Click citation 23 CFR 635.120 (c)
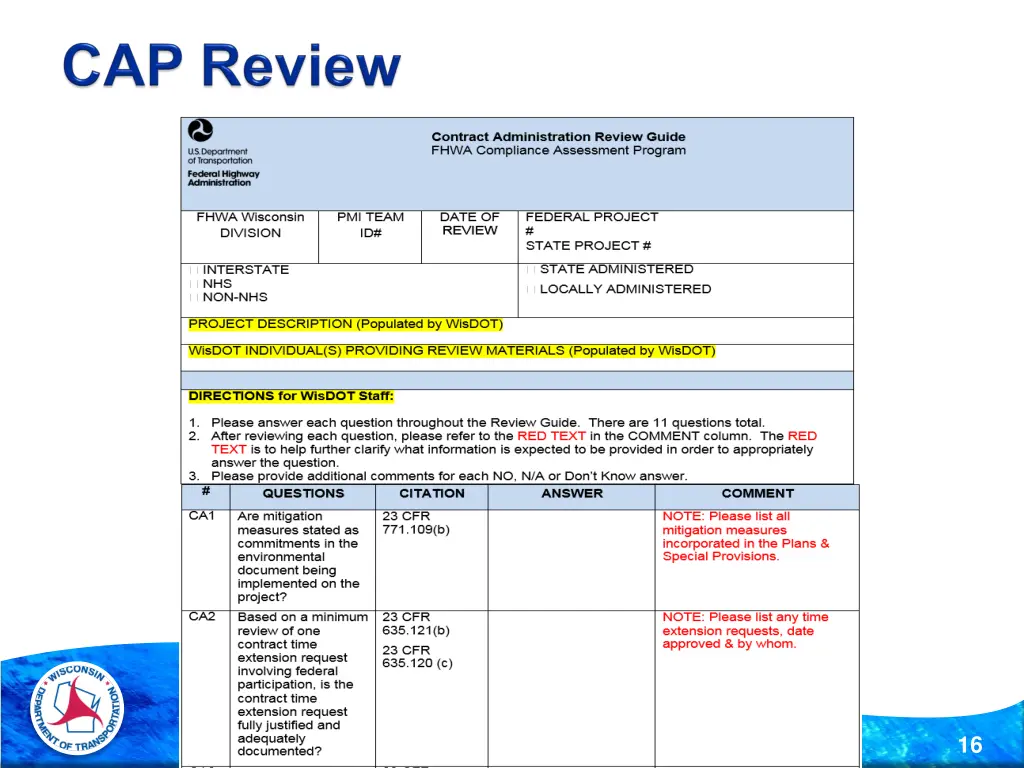Screen dimensions: 1024x768 tap(417, 656)
